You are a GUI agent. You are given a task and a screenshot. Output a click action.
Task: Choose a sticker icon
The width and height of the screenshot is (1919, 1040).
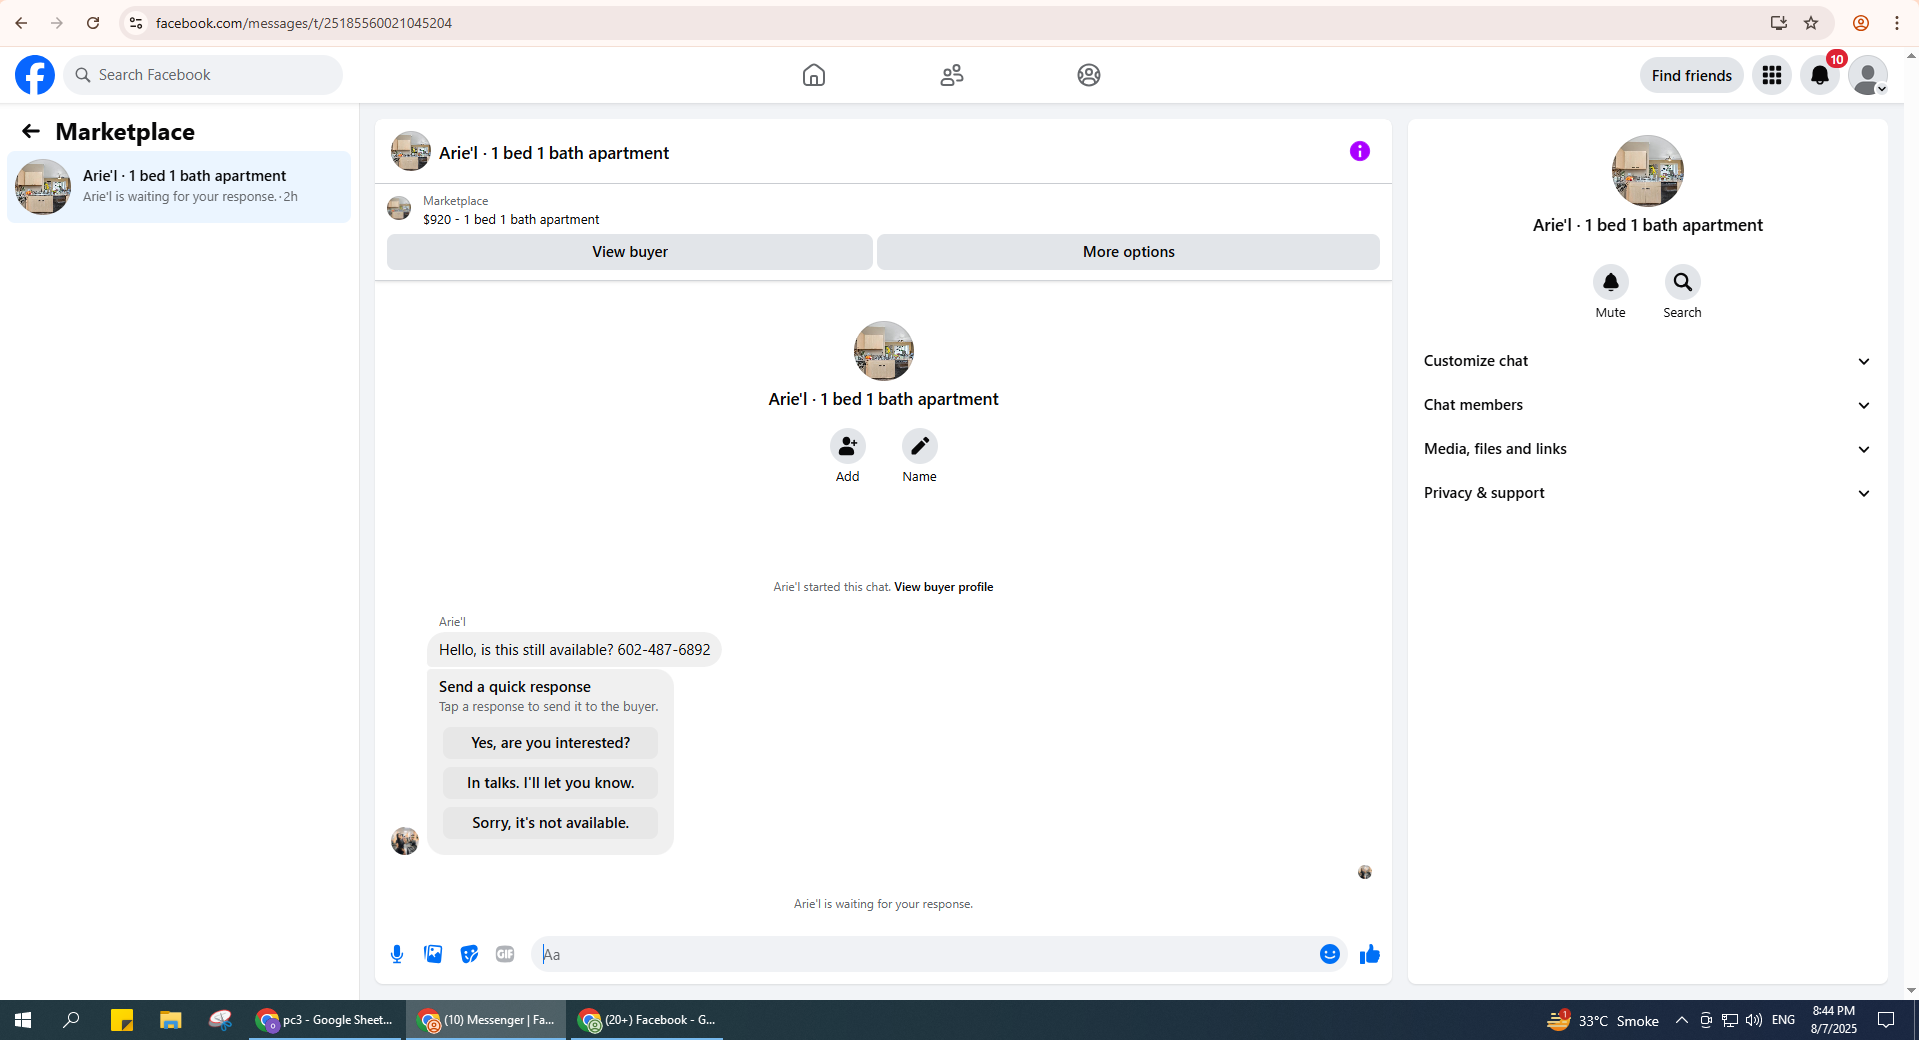[469, 954]
